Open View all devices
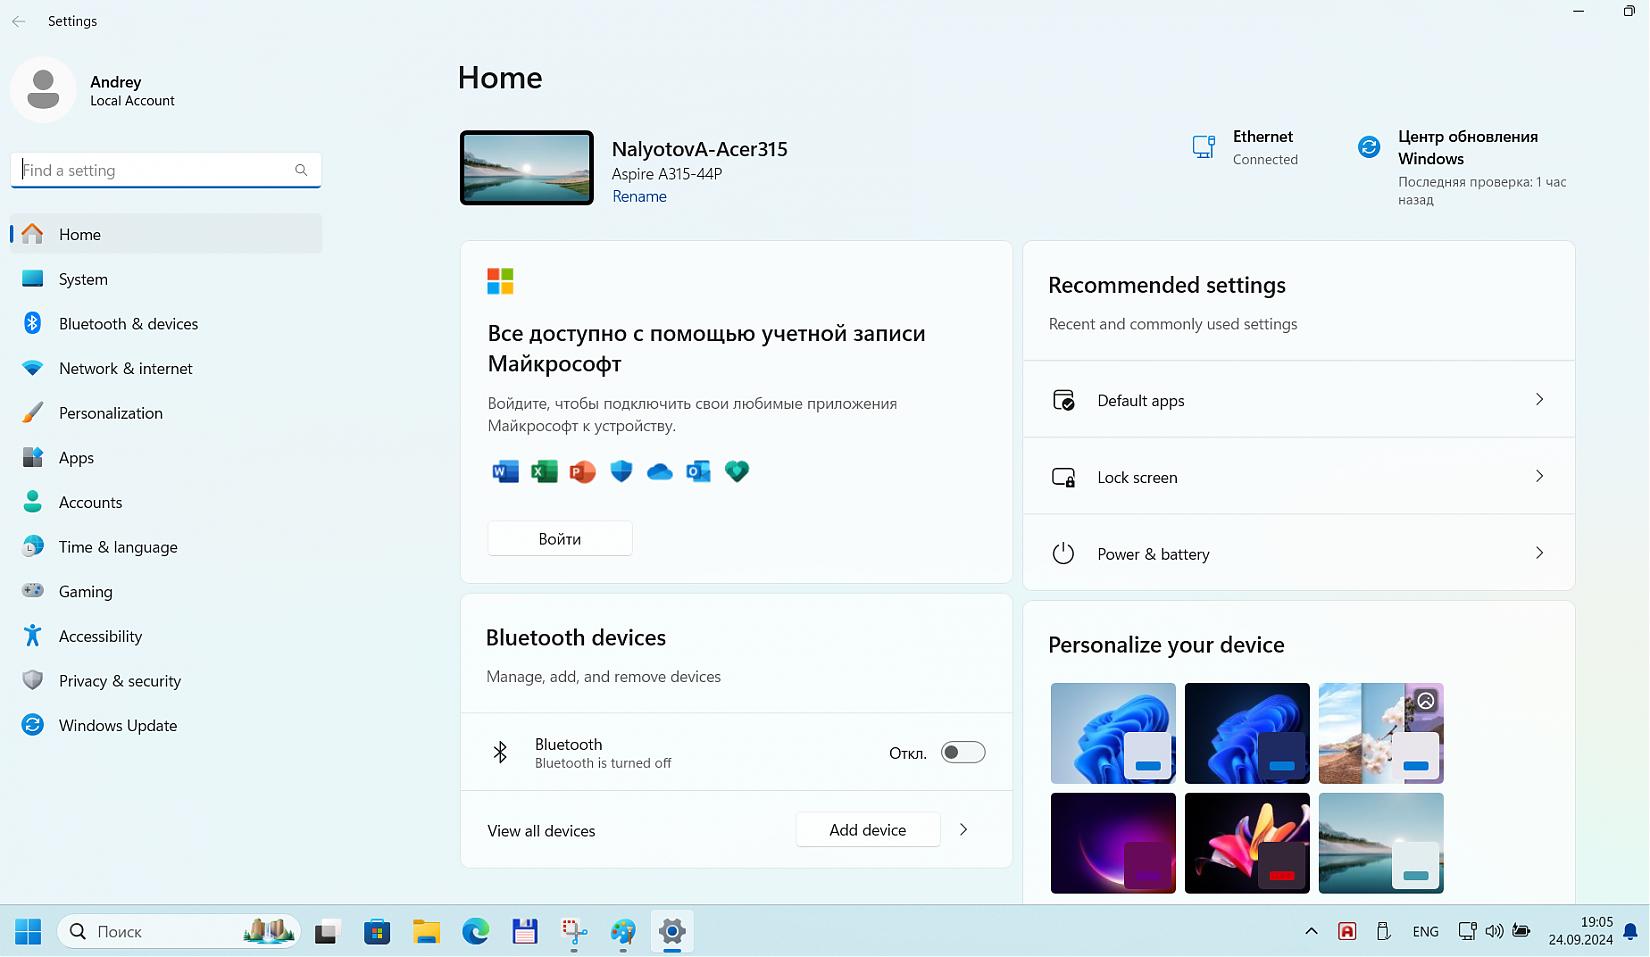This screenshot has width=1650, height=957. click(541, 831)
